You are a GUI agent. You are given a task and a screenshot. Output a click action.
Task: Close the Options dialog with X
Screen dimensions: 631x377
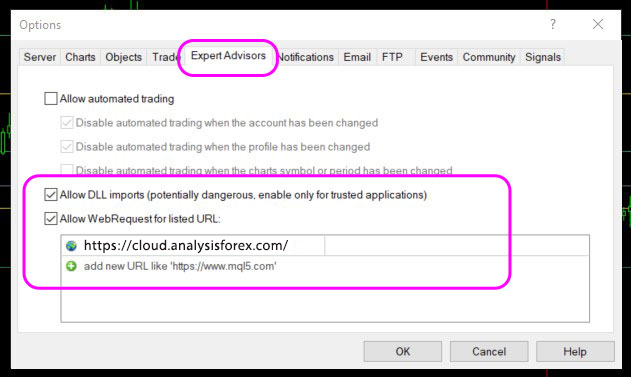tap(598, 24)
